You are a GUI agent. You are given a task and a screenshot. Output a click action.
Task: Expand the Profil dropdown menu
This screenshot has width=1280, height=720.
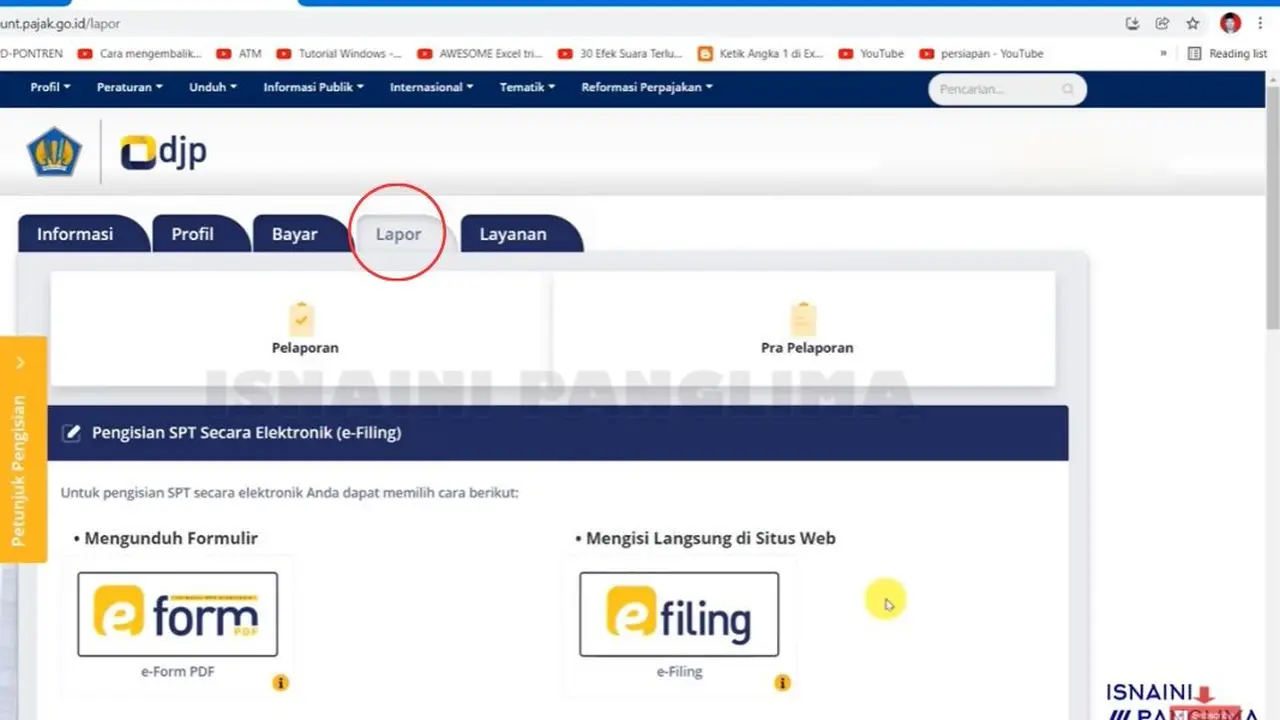coord(49,87)
